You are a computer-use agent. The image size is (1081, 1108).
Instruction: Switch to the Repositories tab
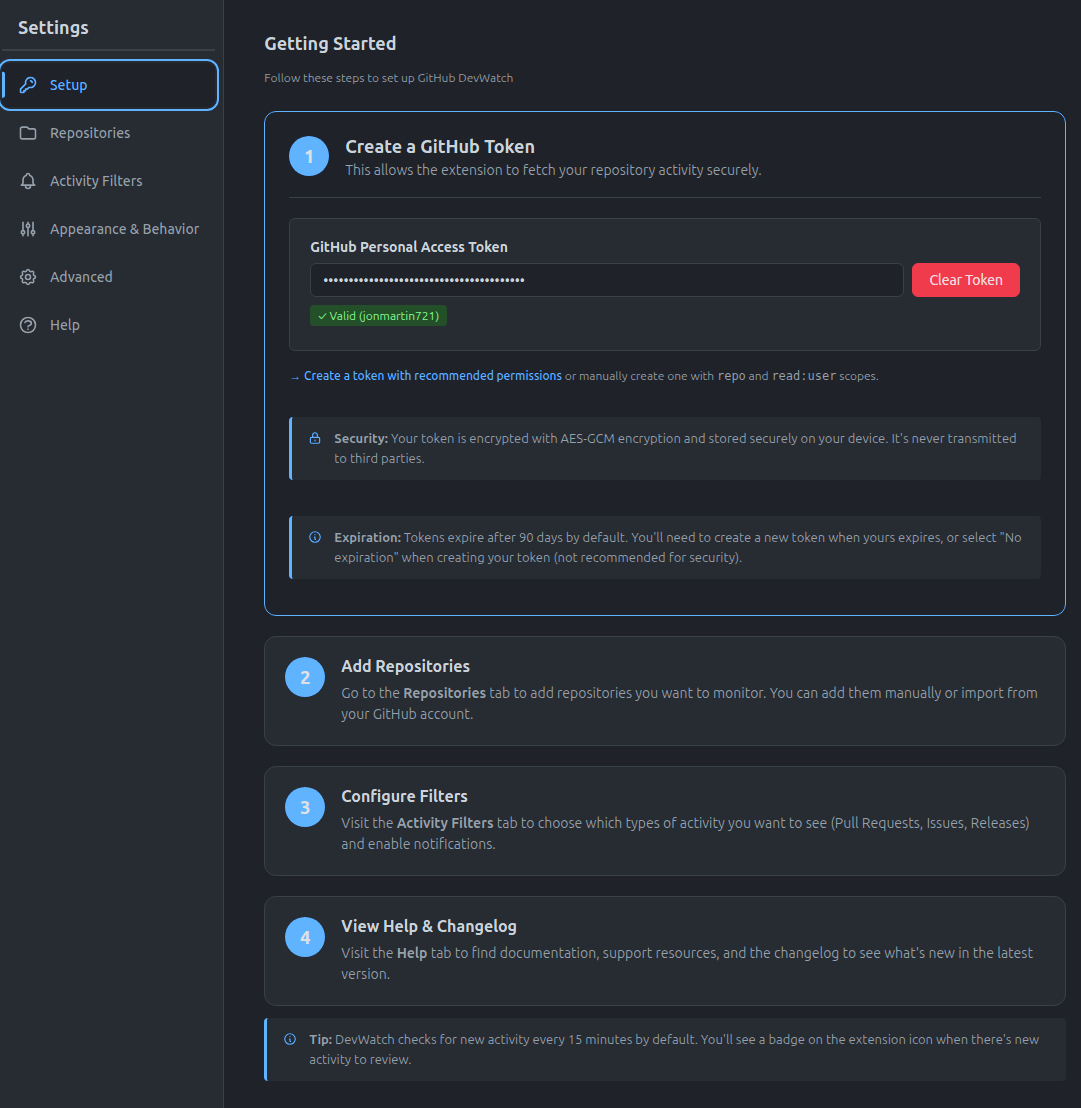(x=90, y=132)
